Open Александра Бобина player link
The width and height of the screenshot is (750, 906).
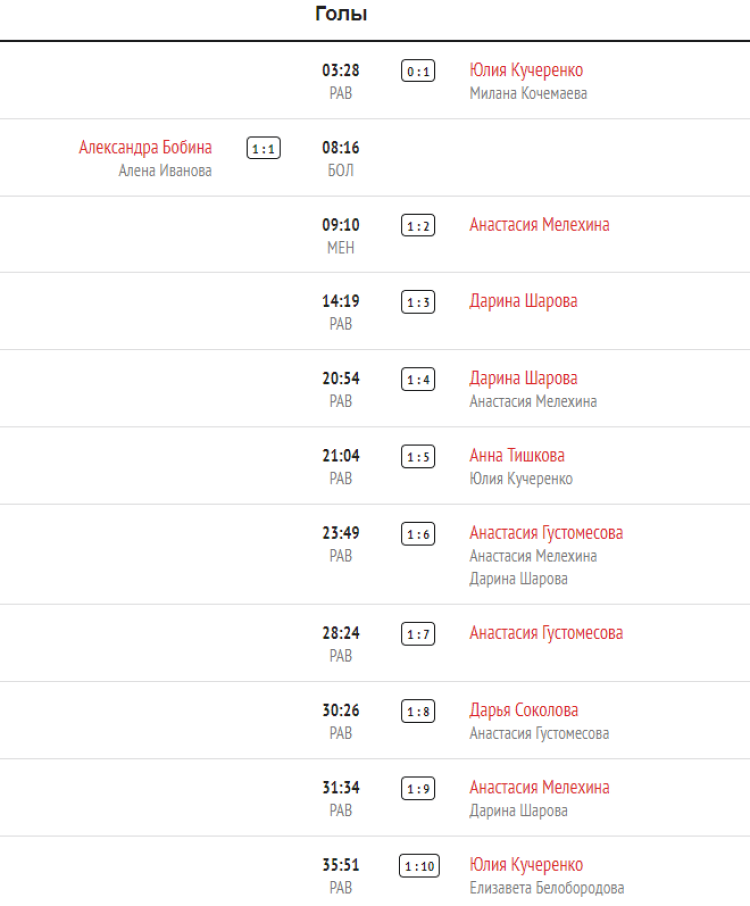(x=145, y=148)
